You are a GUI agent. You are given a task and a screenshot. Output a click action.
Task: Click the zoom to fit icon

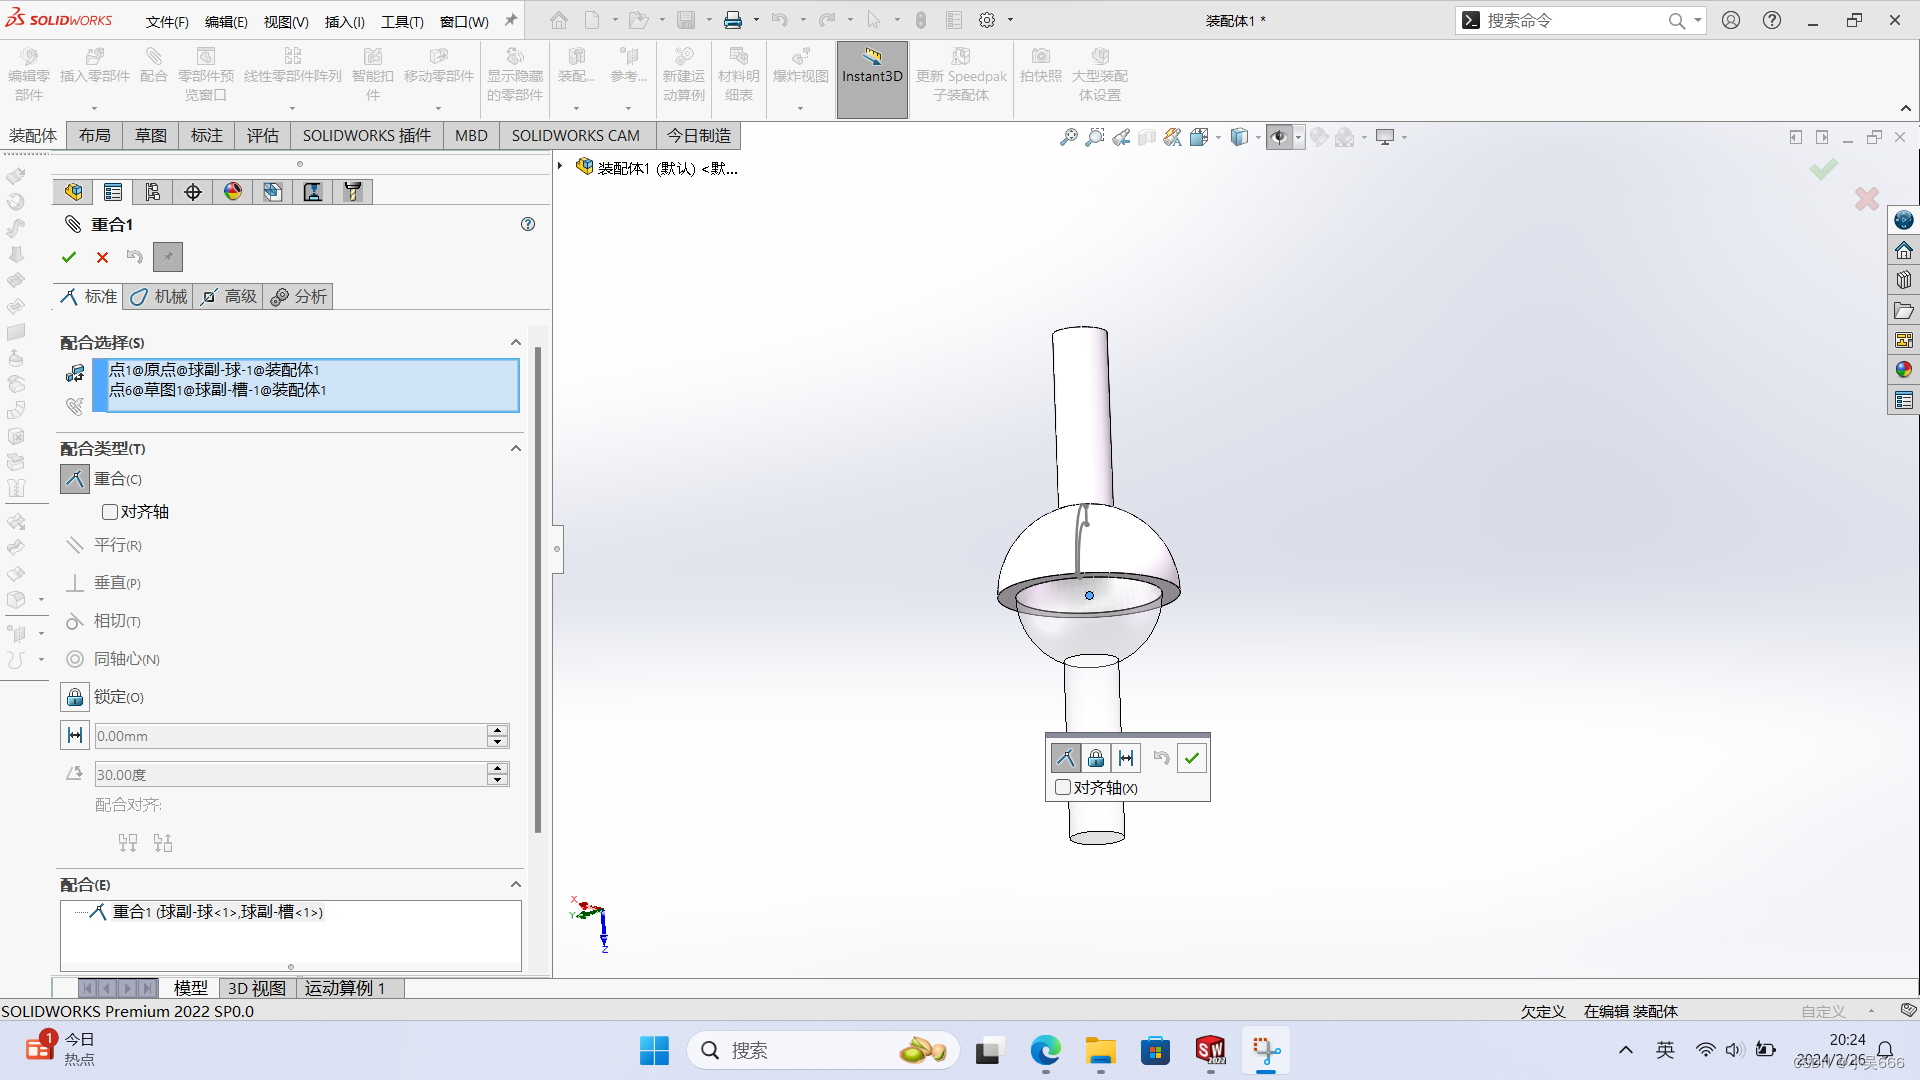1069,137
